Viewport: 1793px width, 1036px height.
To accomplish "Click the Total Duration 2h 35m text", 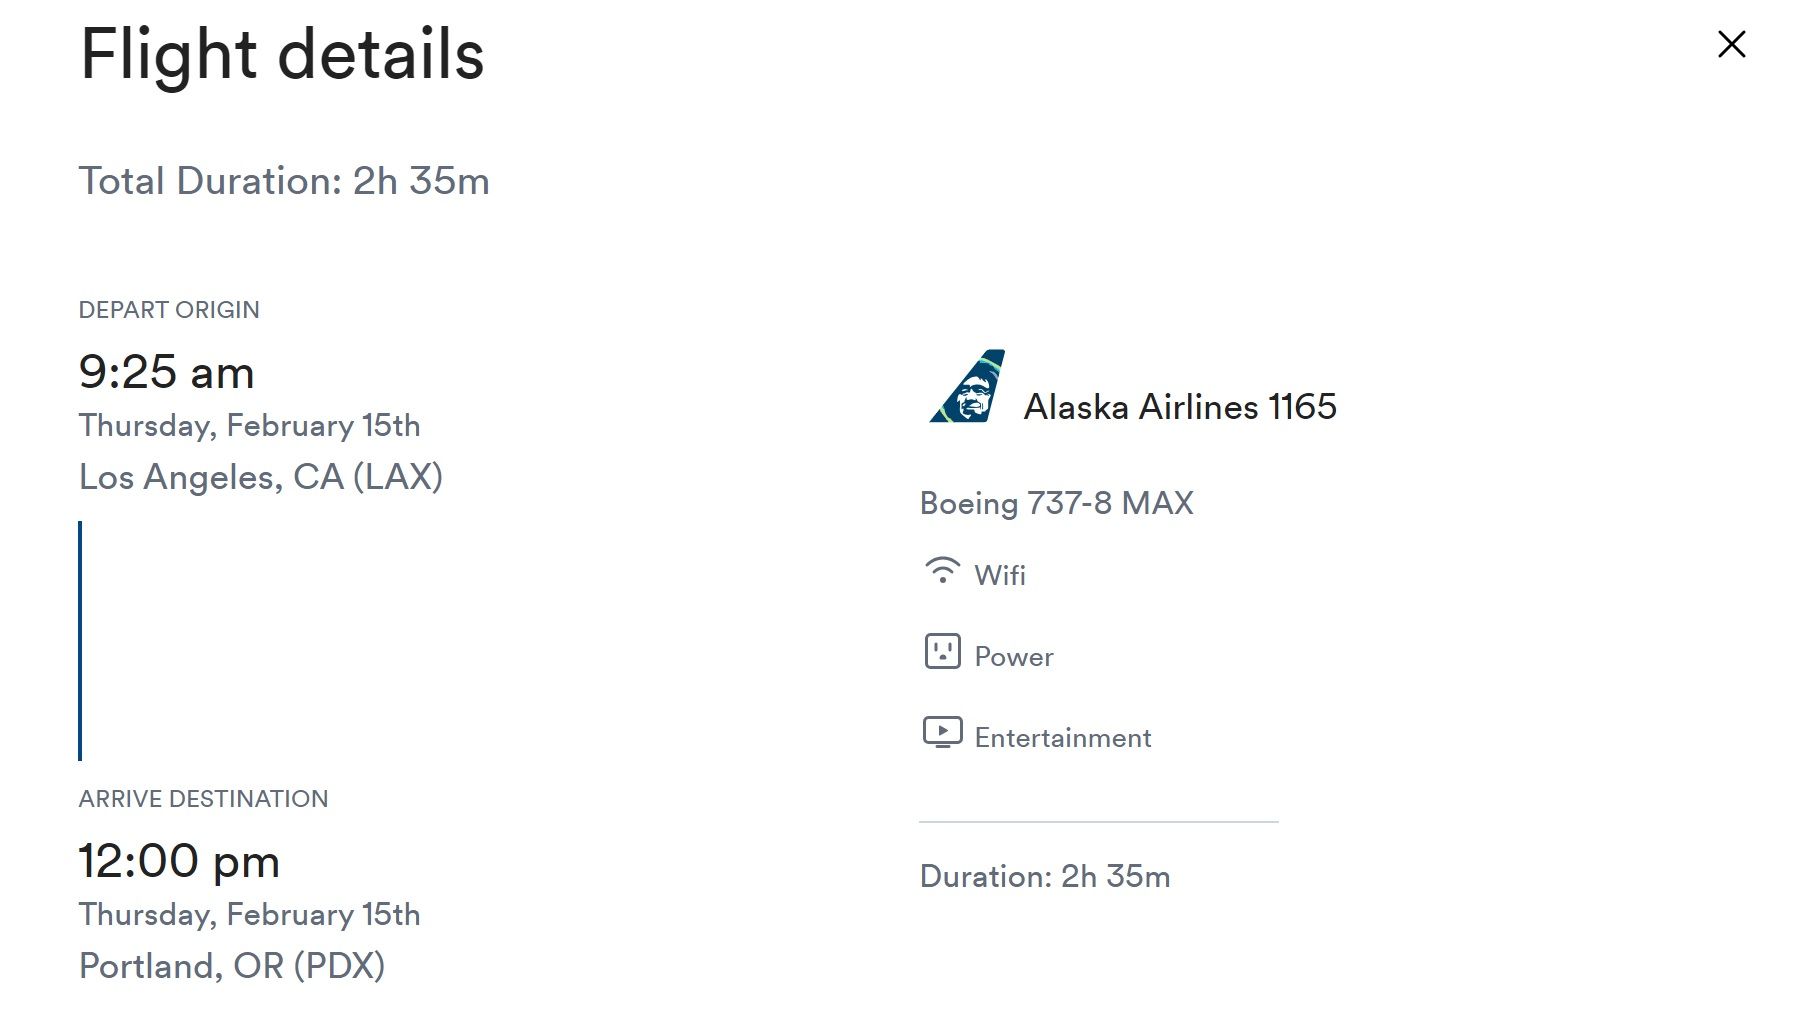I will (286, 181).
